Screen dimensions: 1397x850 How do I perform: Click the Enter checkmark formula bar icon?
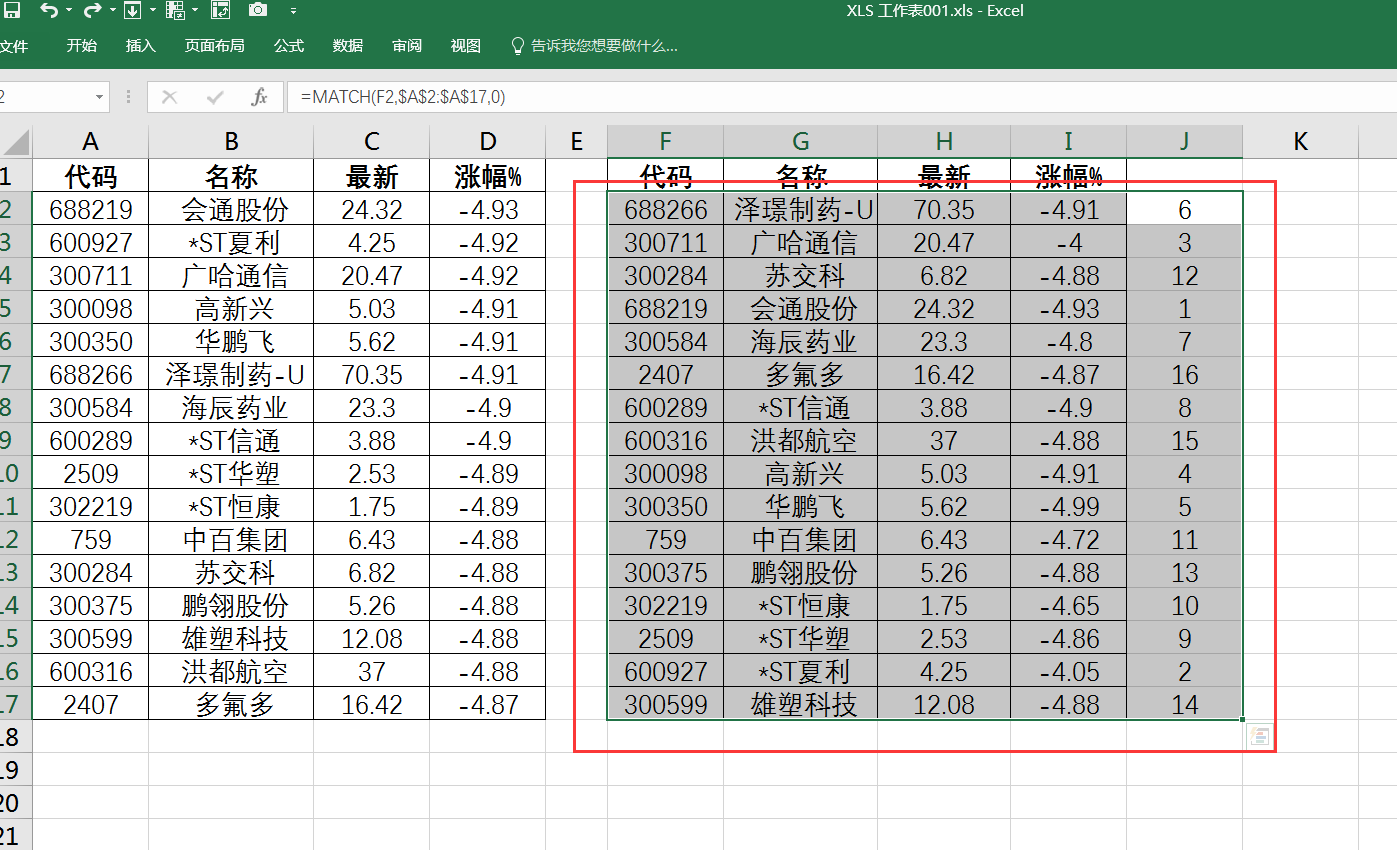pyautogui.click(x=214, y=97)
